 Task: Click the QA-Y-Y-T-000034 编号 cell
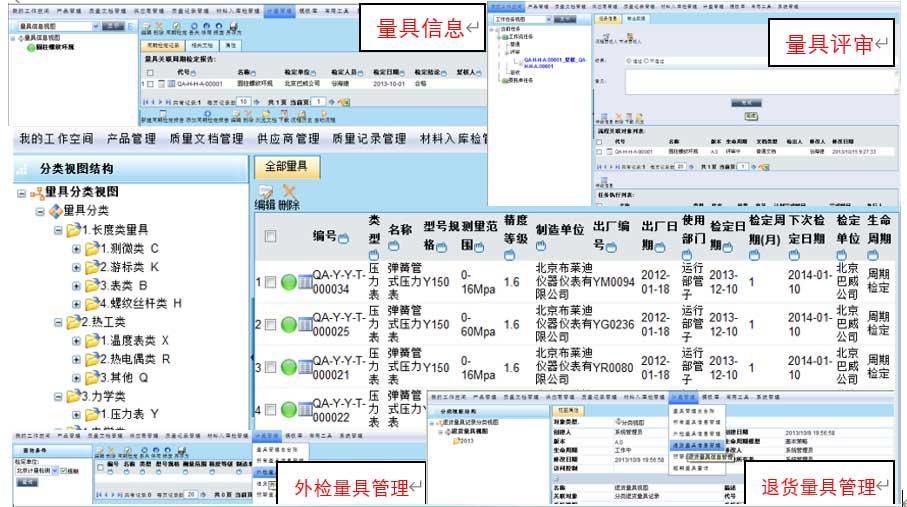(x=339, y=282)
